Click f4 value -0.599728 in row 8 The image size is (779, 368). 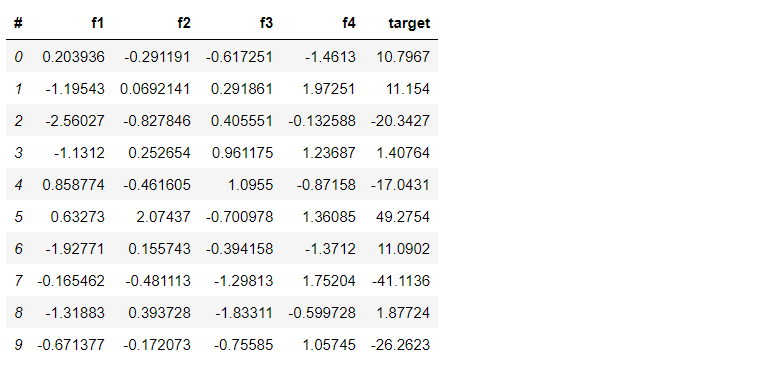322,313
